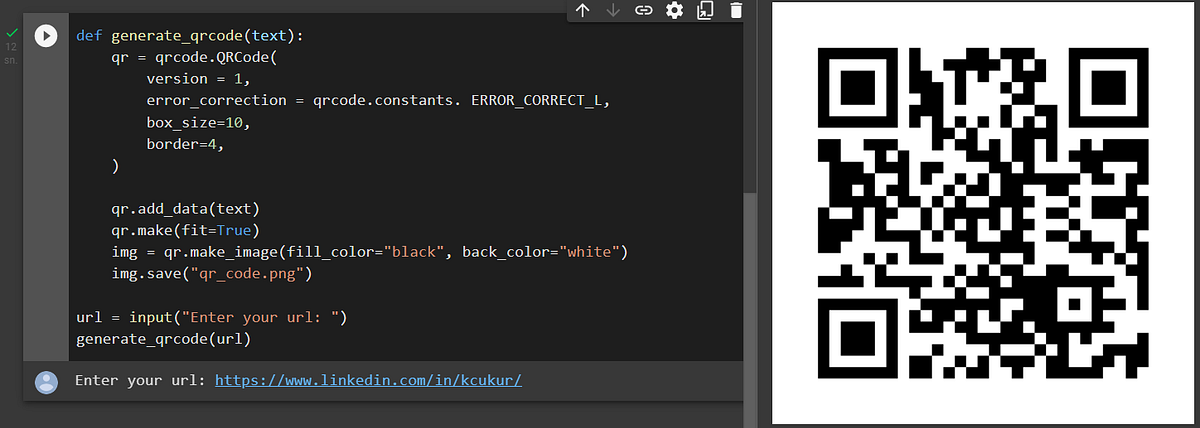Click the user avatar icon in output

point(46,382)
